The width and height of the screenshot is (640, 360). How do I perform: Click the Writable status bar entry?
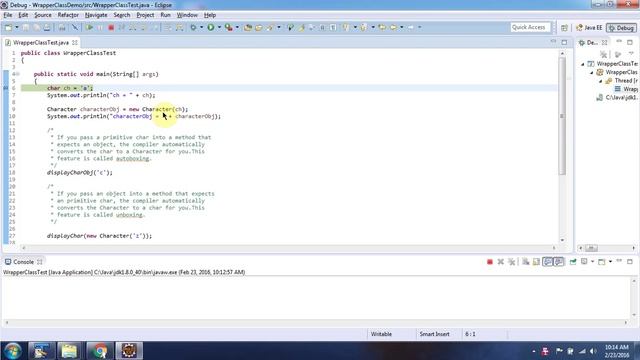(x=381, y=334)
